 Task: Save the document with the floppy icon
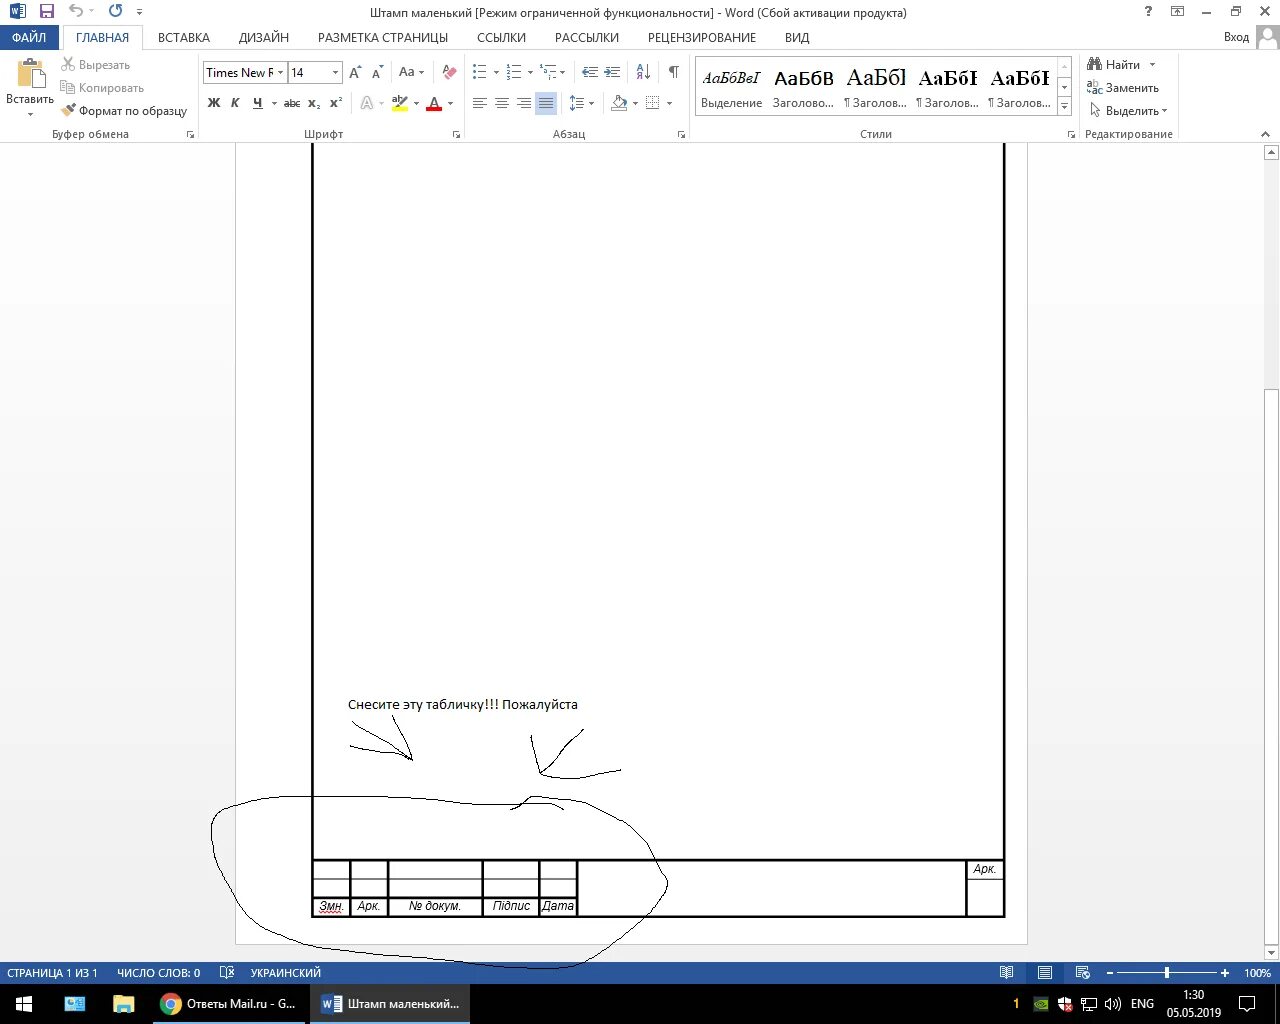tap(46, 12)
